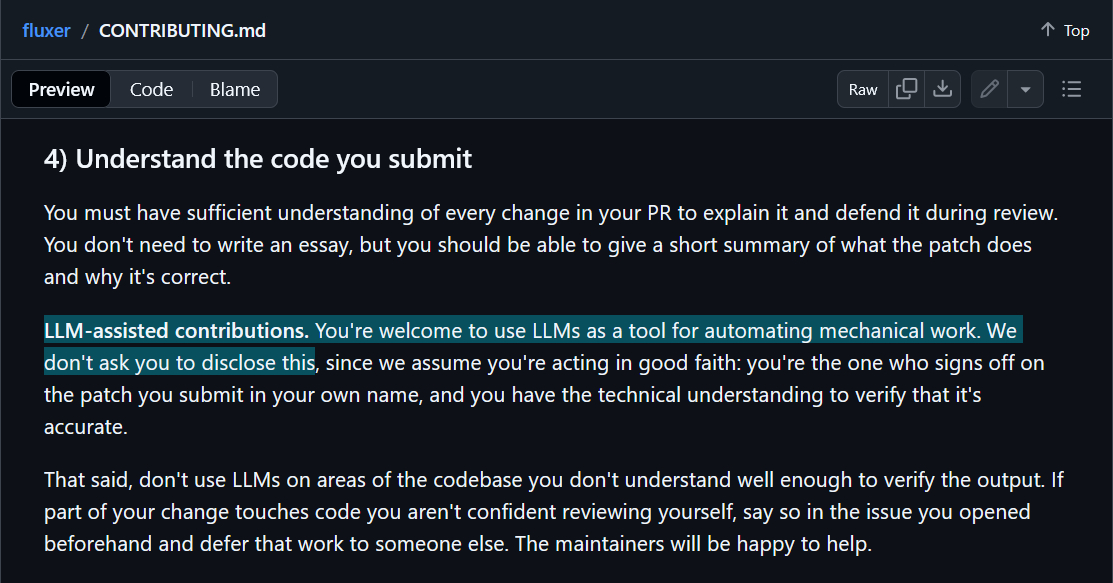Copy the raw file contents
The height and width of the screenshot is (583, 1113).
pyautogui.click(x=907, y=89)
